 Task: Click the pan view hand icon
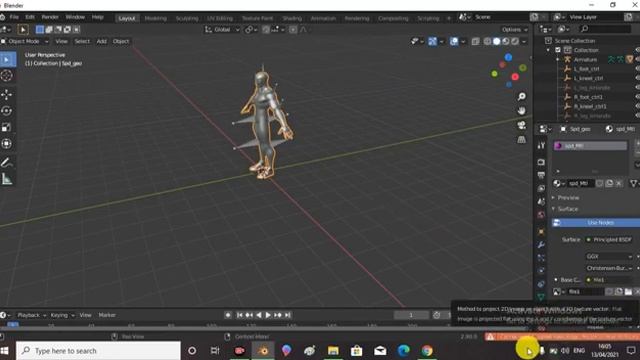click(522, 111)
